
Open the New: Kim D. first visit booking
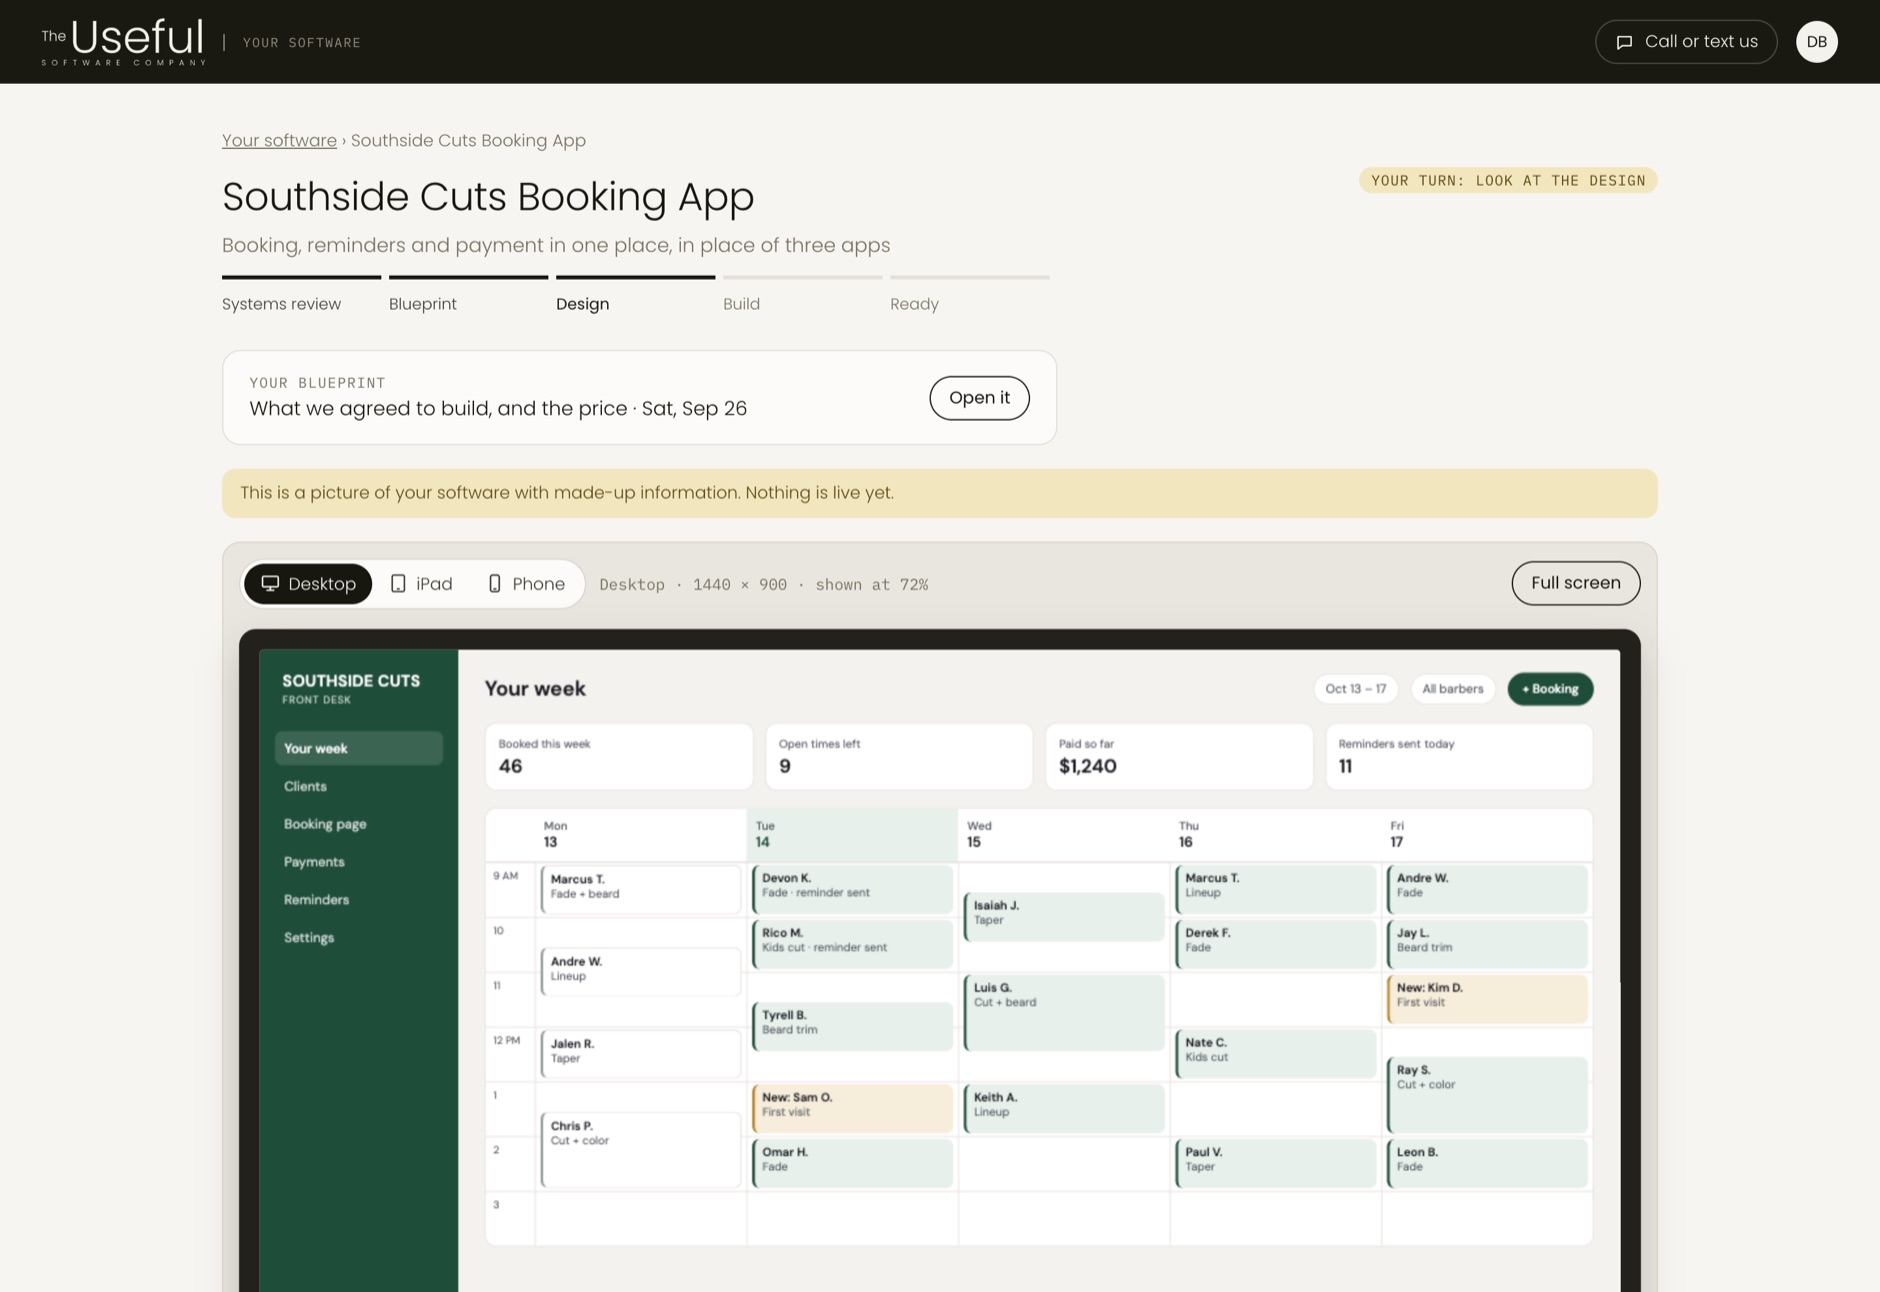point(1487,999)
